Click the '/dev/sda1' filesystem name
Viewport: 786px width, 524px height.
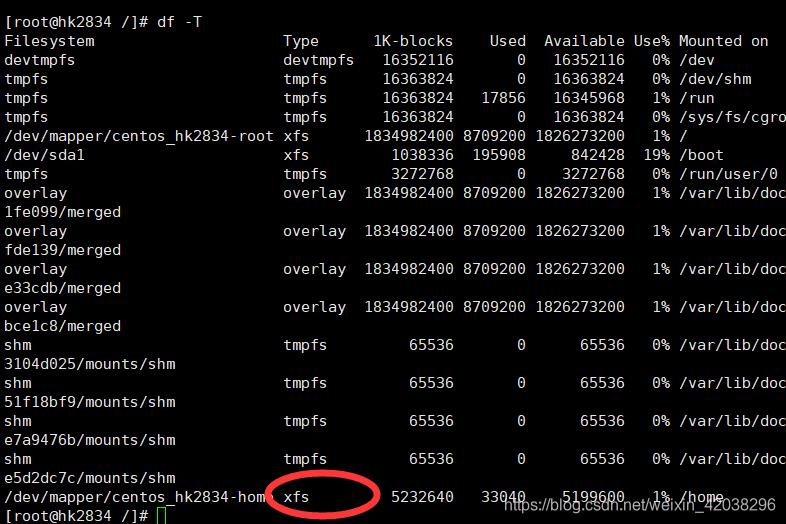pyautogui.click(x=44, y=155)
